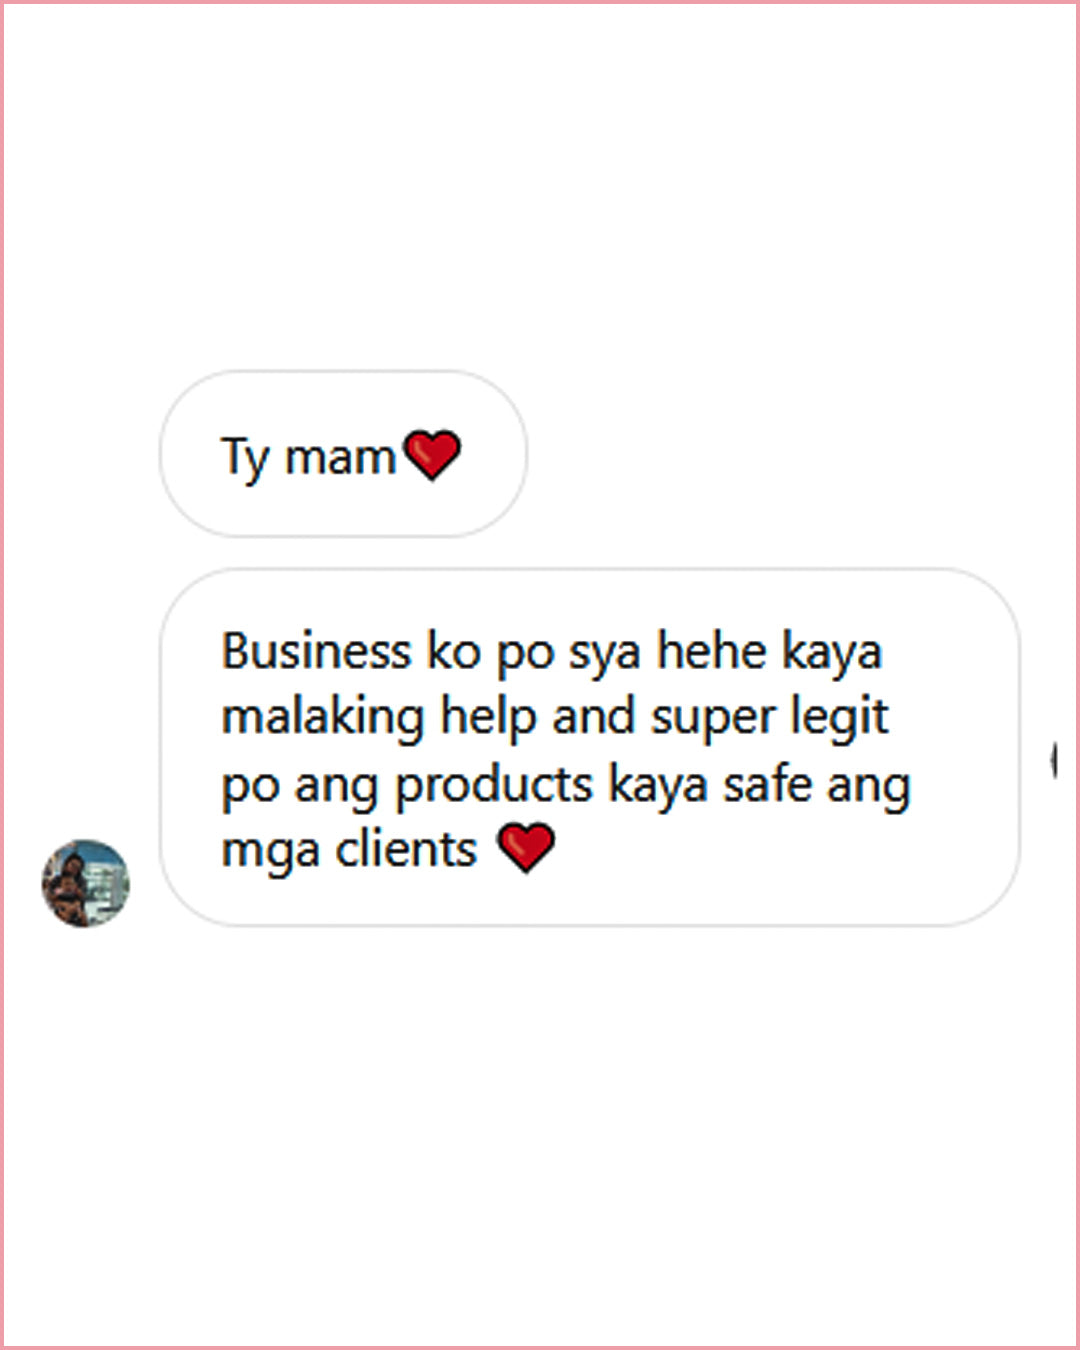Click the word 'Business' in the message
Viewport: 1080px width, 1350px height.
click(316, 651)
